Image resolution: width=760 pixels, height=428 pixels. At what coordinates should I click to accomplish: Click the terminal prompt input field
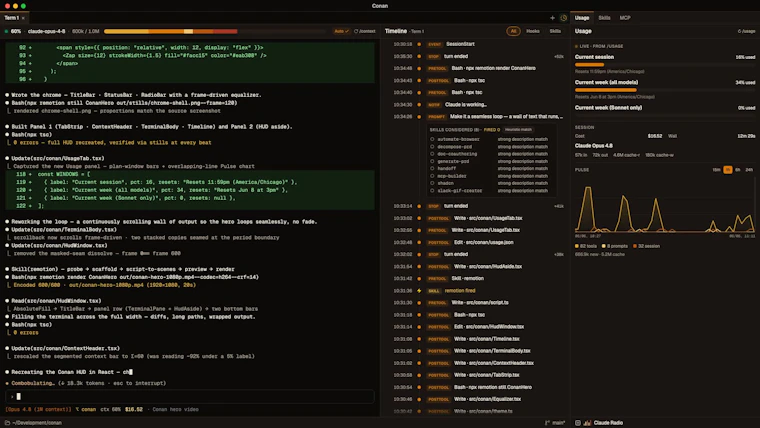click(190, 396)
